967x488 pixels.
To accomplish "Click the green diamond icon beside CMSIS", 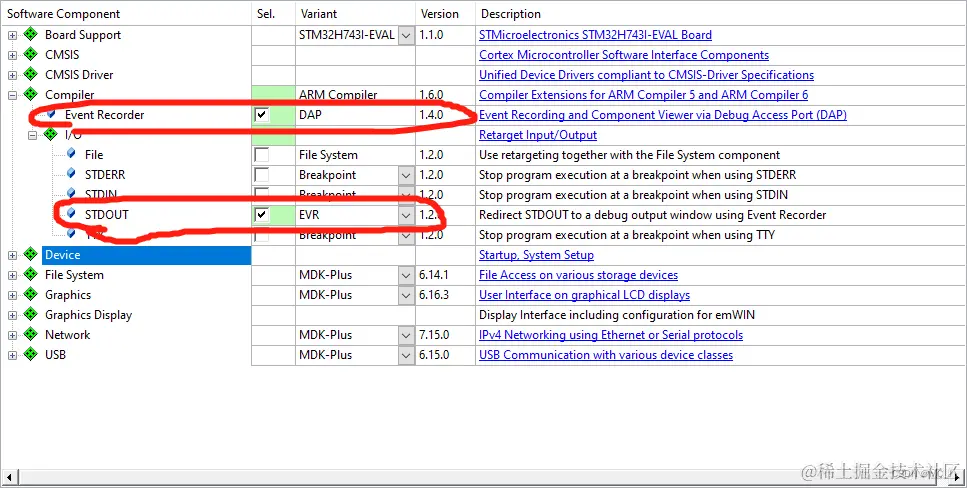I will 30,54.
